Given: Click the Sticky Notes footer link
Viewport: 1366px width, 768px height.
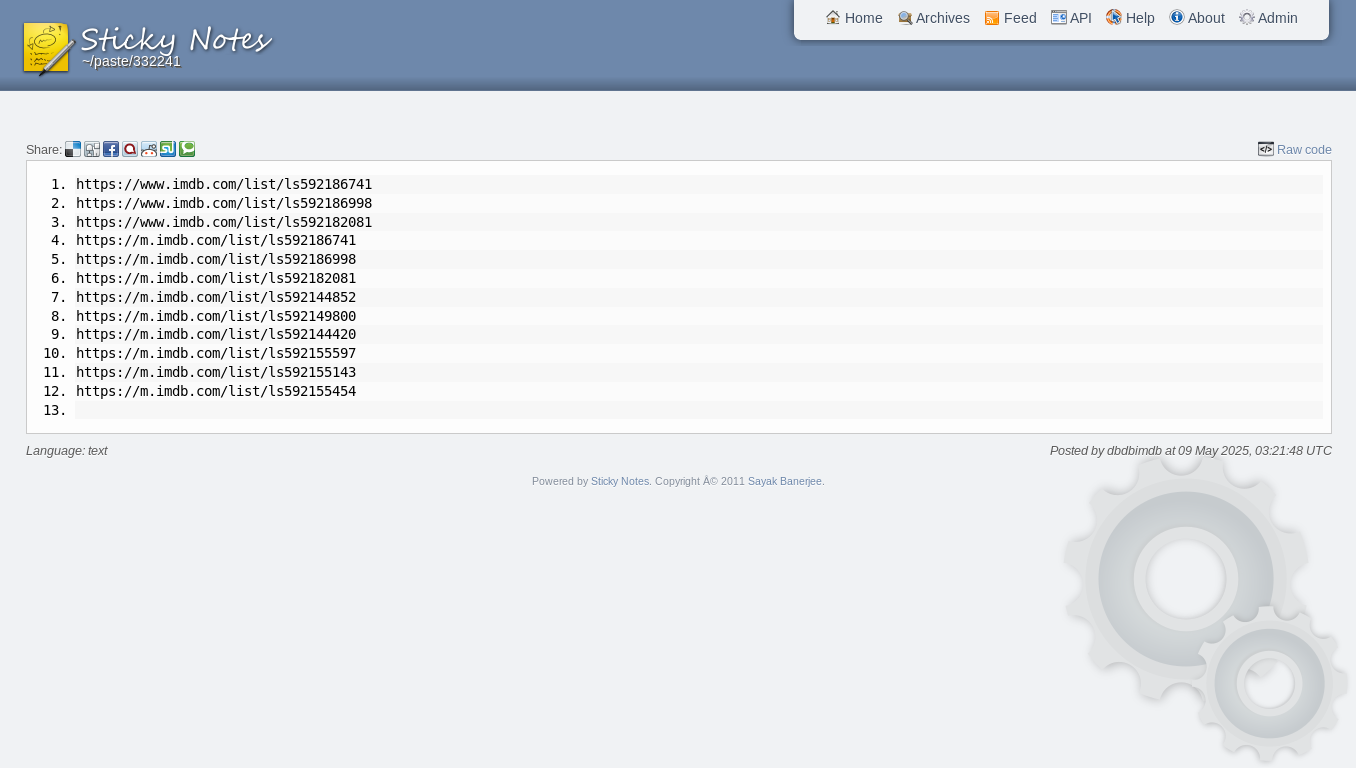Looking at the screenshot, I should click(620, 481).
